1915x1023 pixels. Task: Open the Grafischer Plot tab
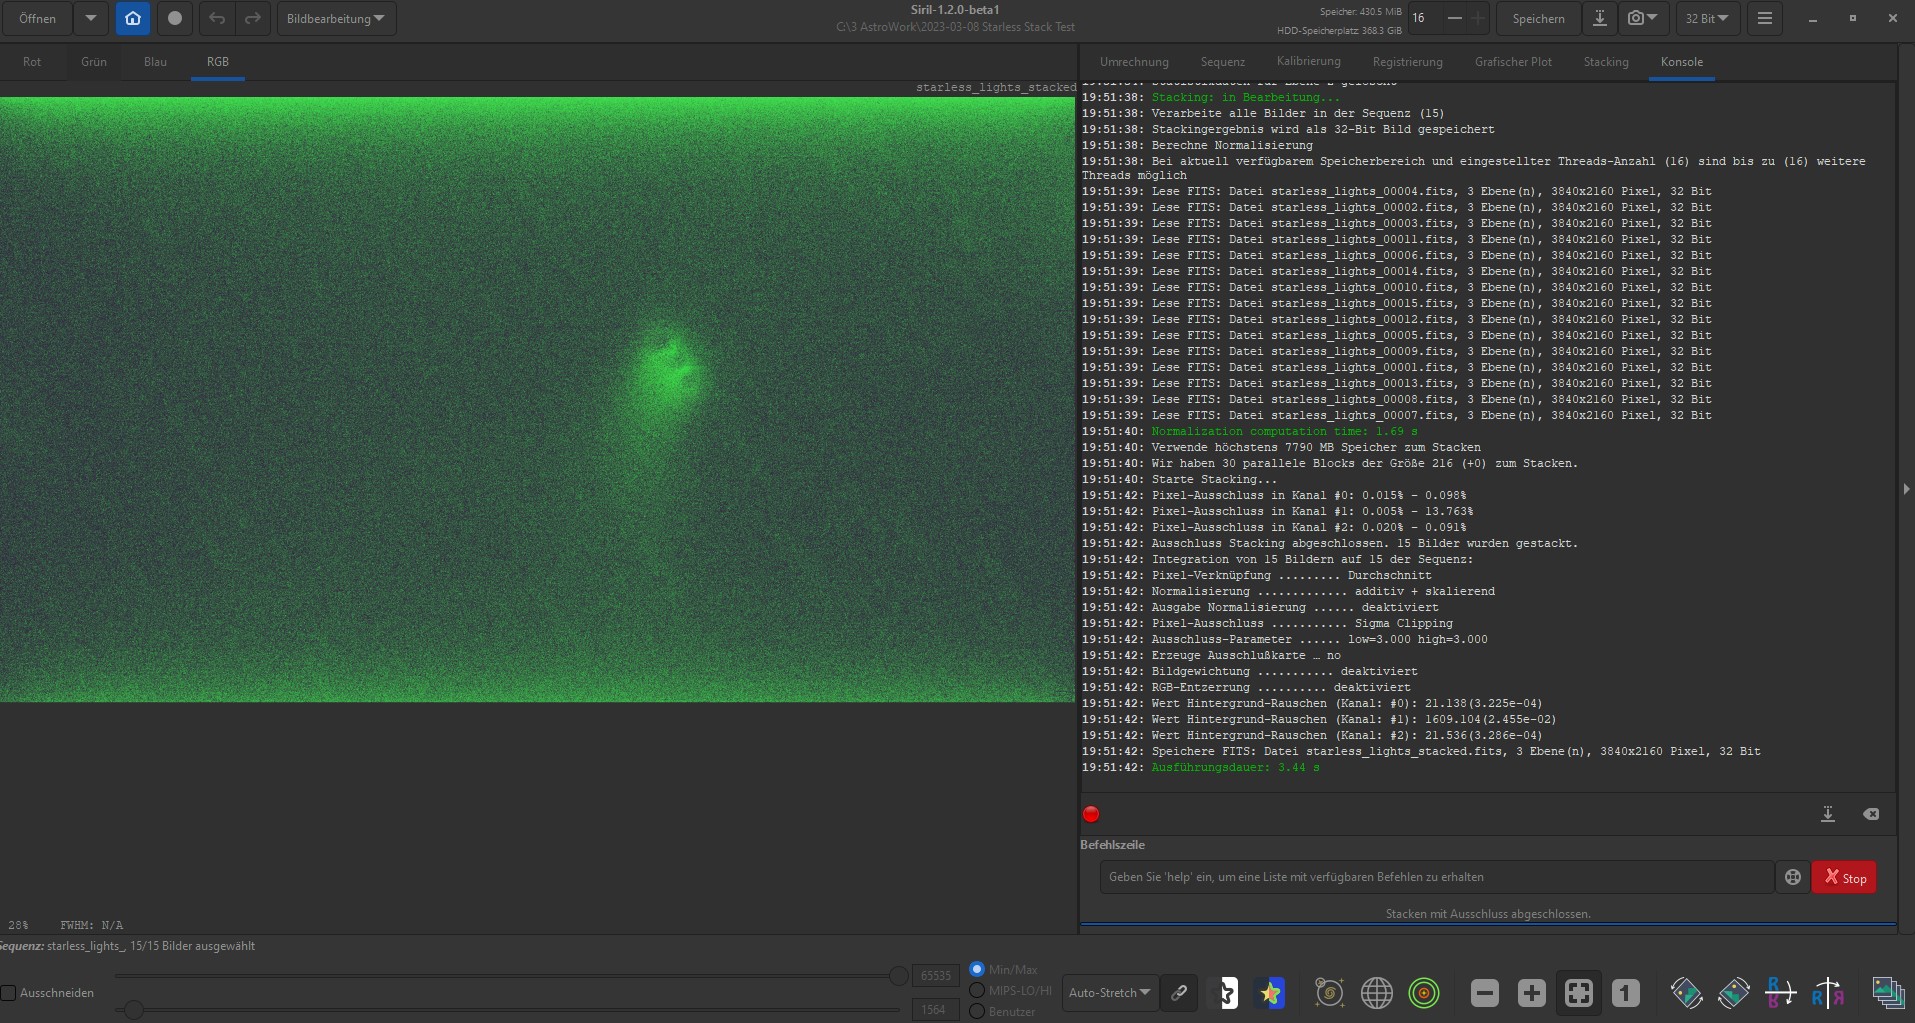tap(1513, 61)
